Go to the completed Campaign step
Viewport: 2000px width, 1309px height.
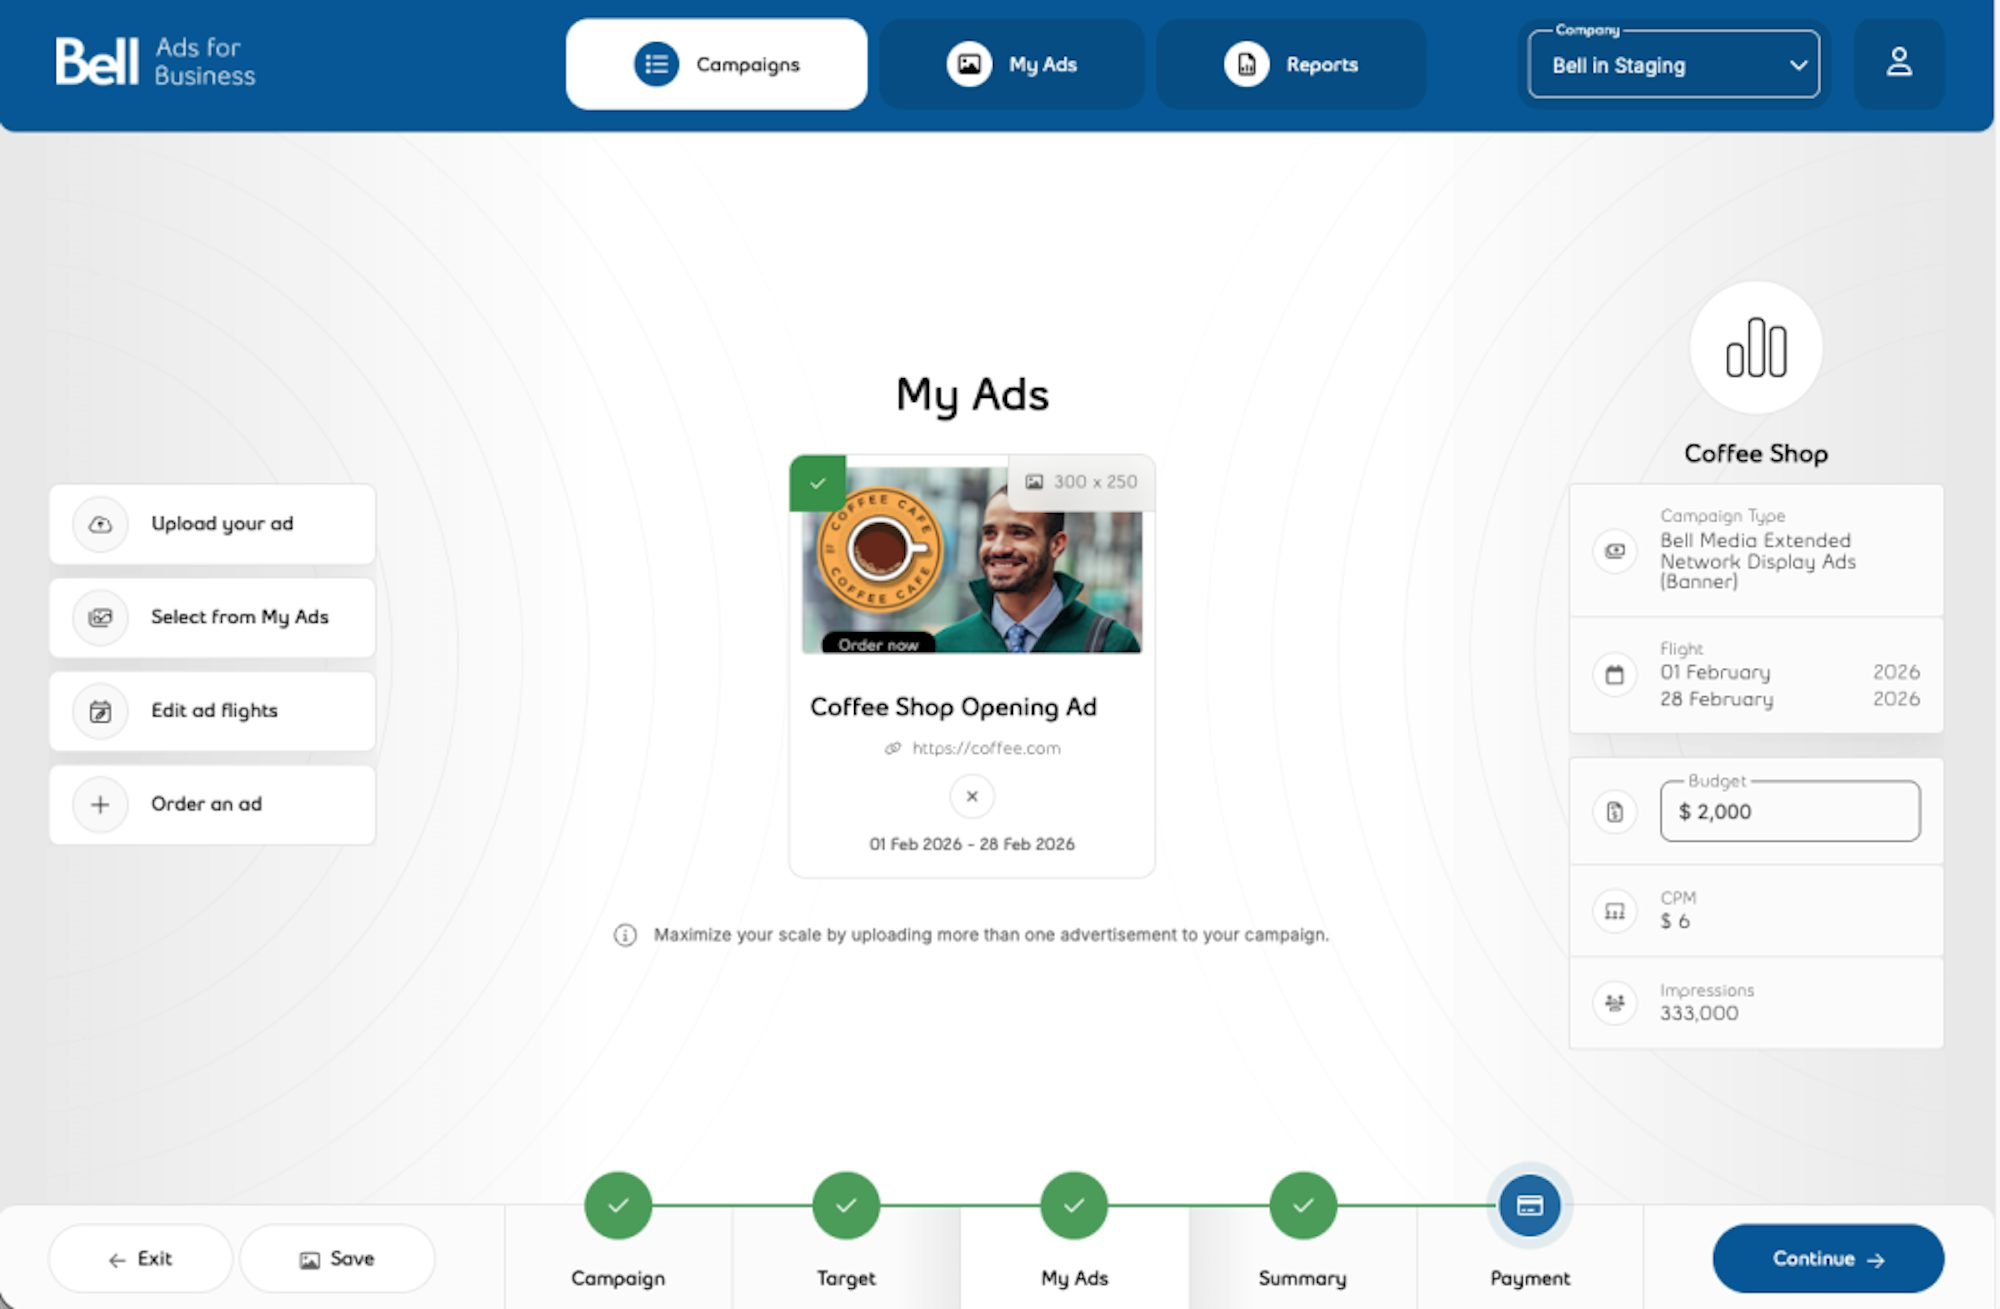coord(618,1206)
